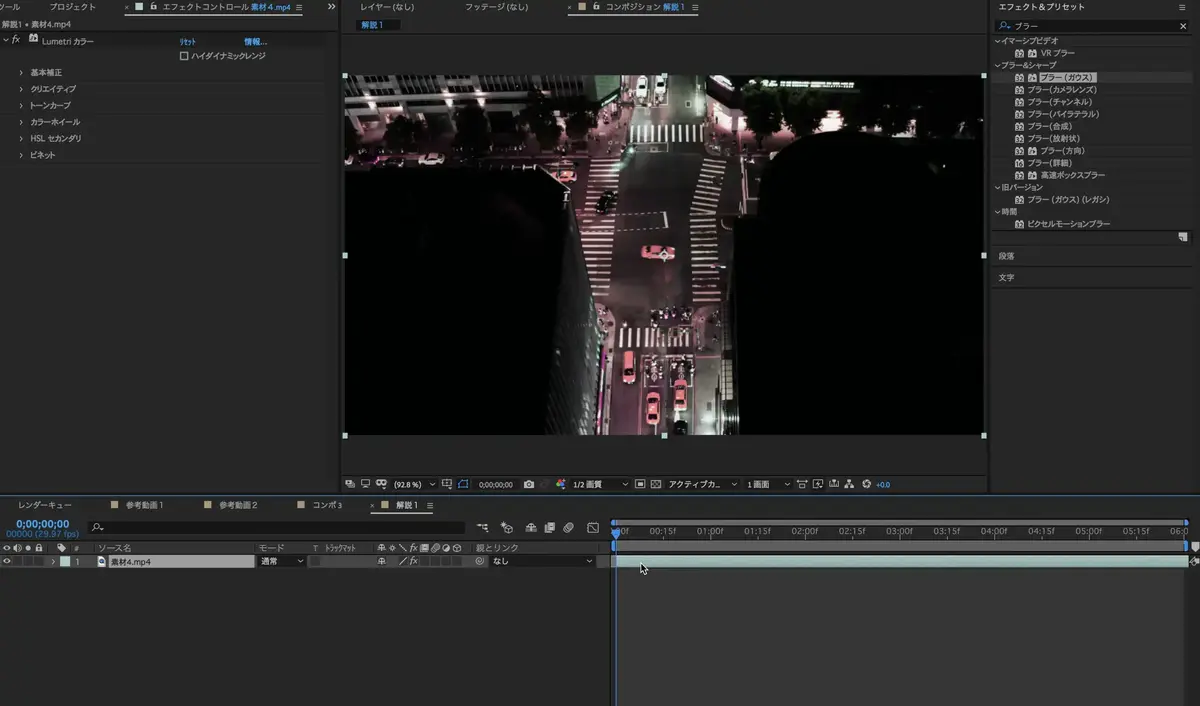Clear the effects search field
This screenshot has width=1200, height=706.
tap(1182, 25)
